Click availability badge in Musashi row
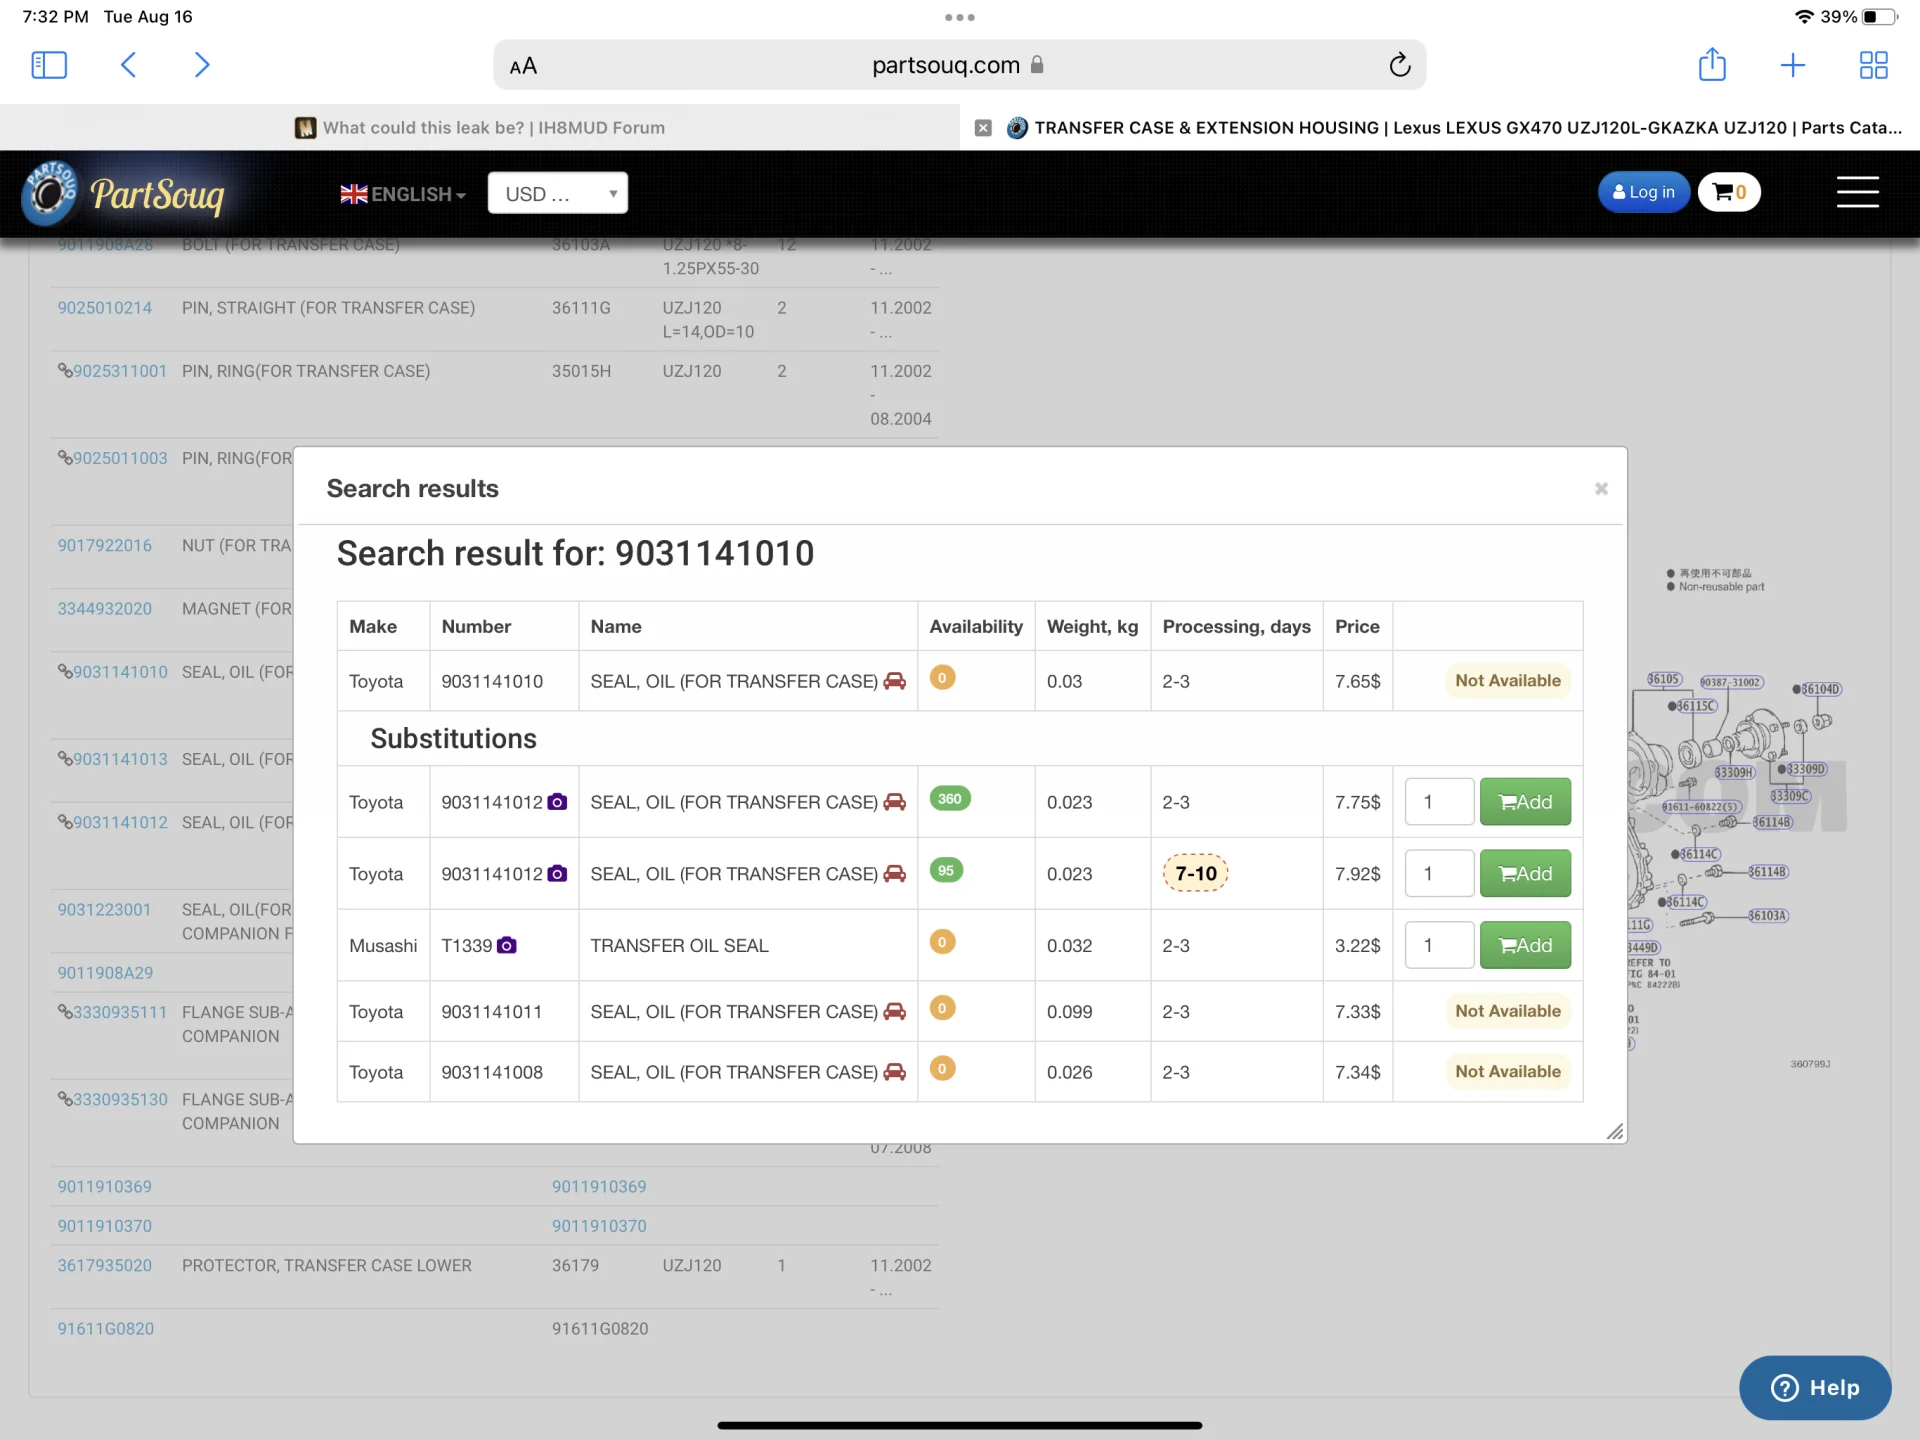The height and width of the screenshot is (1440, 1920). coord(942,942)
